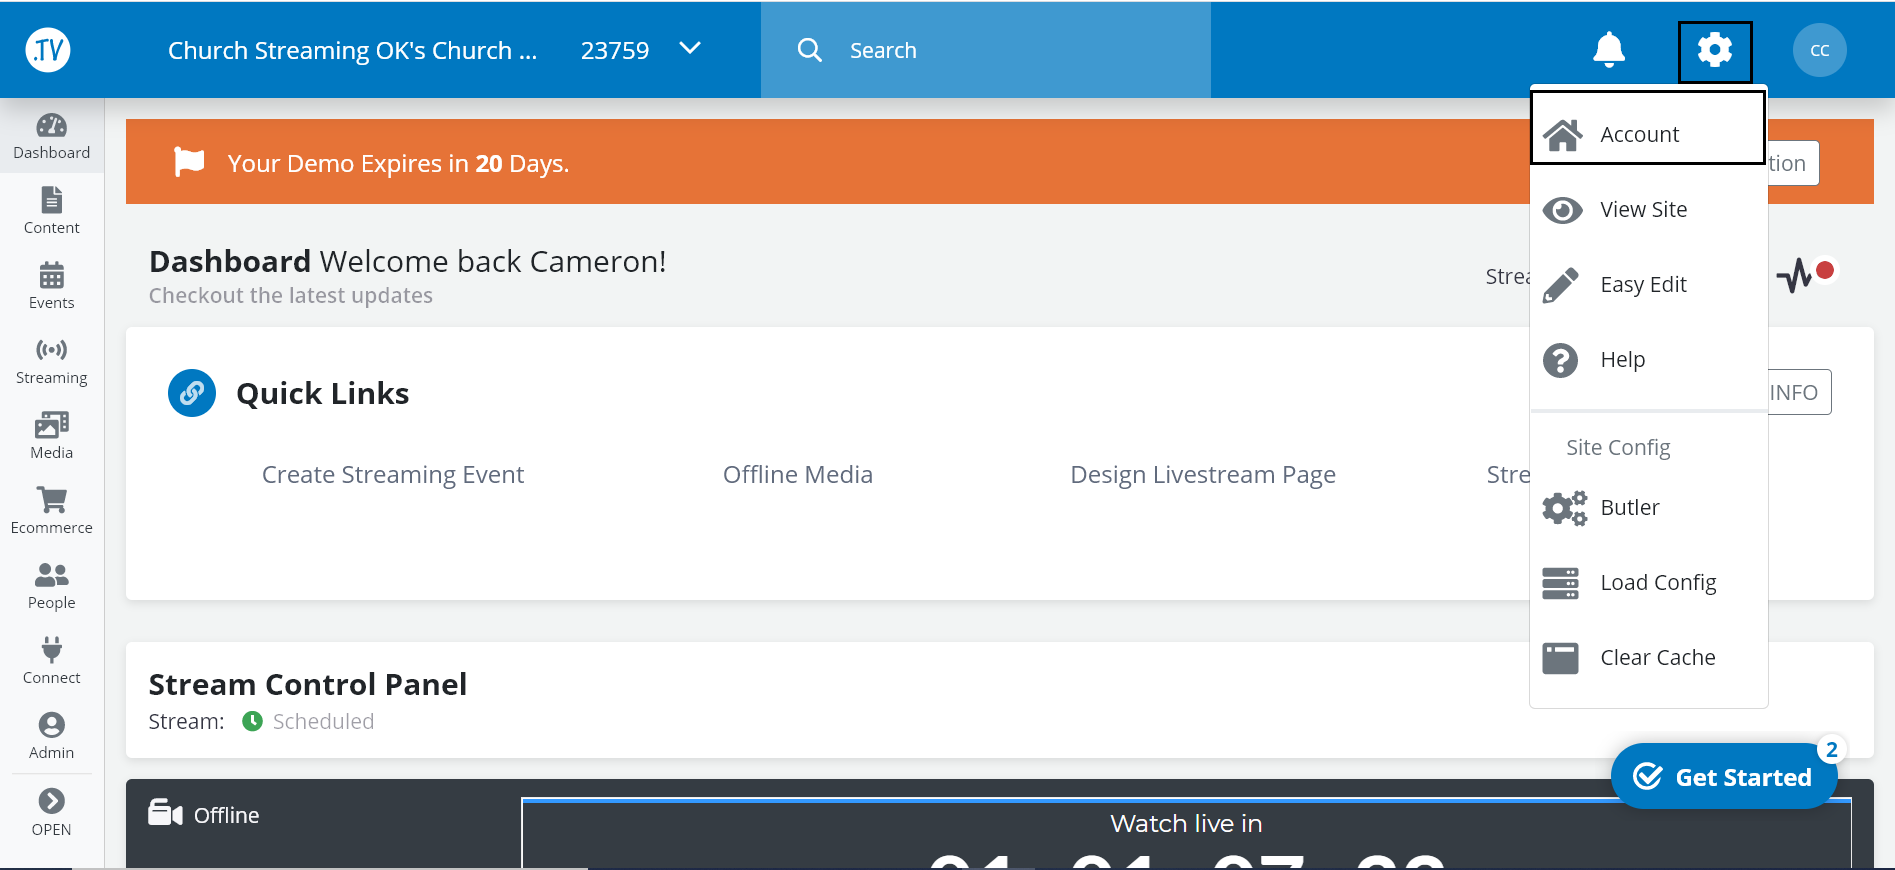Viewport: 1895px width, 870px height.
Task: Open the CC user avatar menu
Action: tap(1819, 50)
